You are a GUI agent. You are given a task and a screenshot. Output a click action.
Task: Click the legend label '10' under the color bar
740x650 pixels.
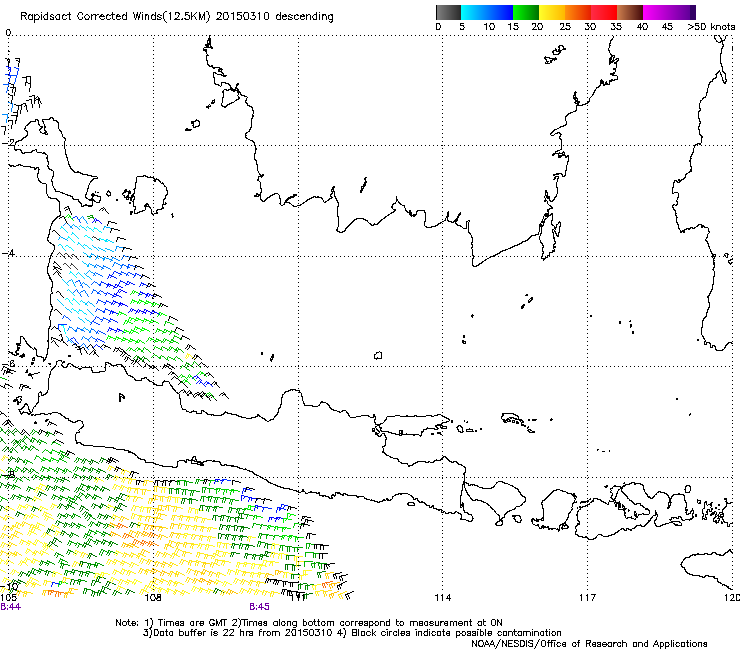[489, 27]
